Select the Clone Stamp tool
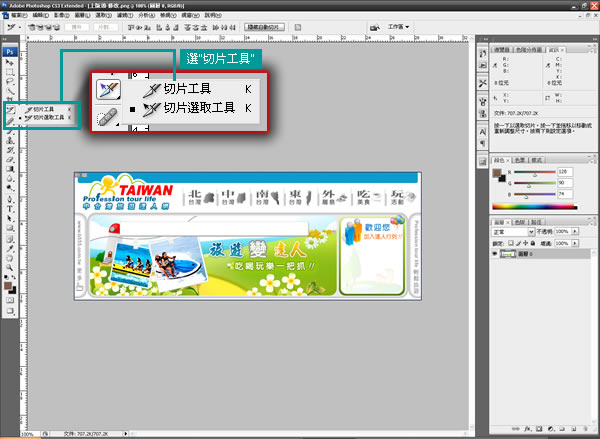Image resolution: width=600 pixels, height=439 pixels. coord(10,140)
